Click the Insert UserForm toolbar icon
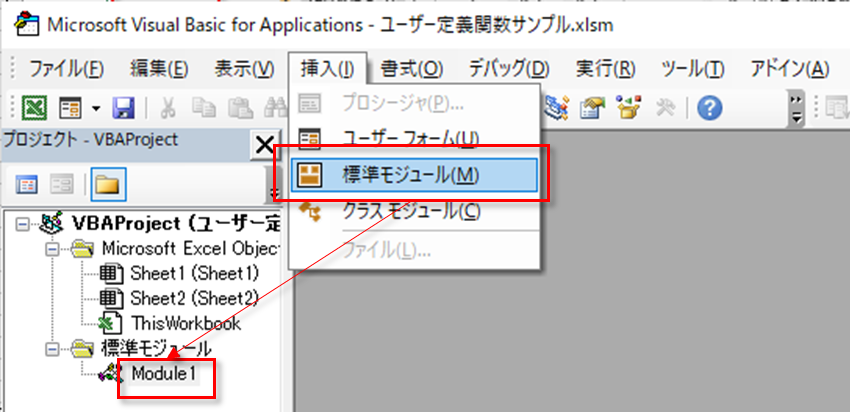850x412 pixels. [x=70, y=107]
